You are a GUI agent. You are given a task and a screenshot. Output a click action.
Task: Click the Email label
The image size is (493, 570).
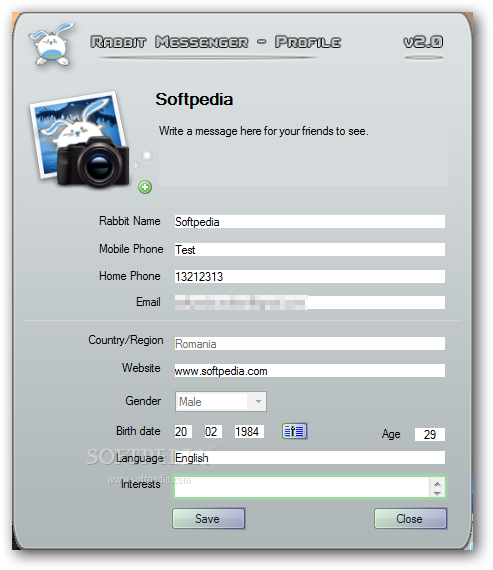(x=148, y=302)
